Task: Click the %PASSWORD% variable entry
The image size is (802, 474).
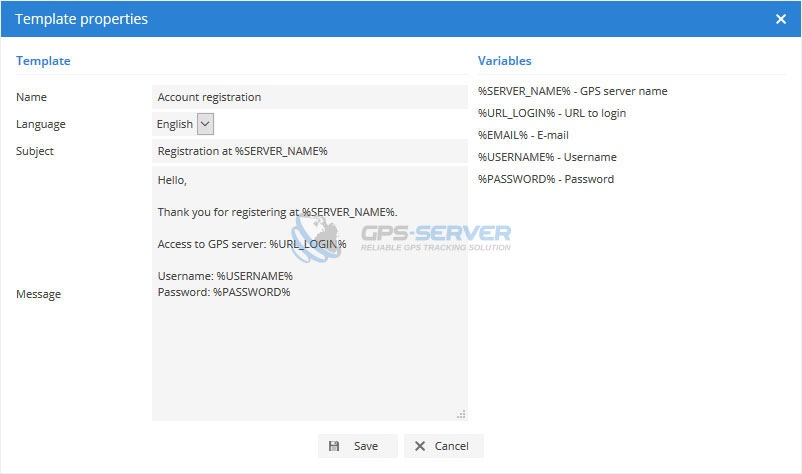Action: 546,179
